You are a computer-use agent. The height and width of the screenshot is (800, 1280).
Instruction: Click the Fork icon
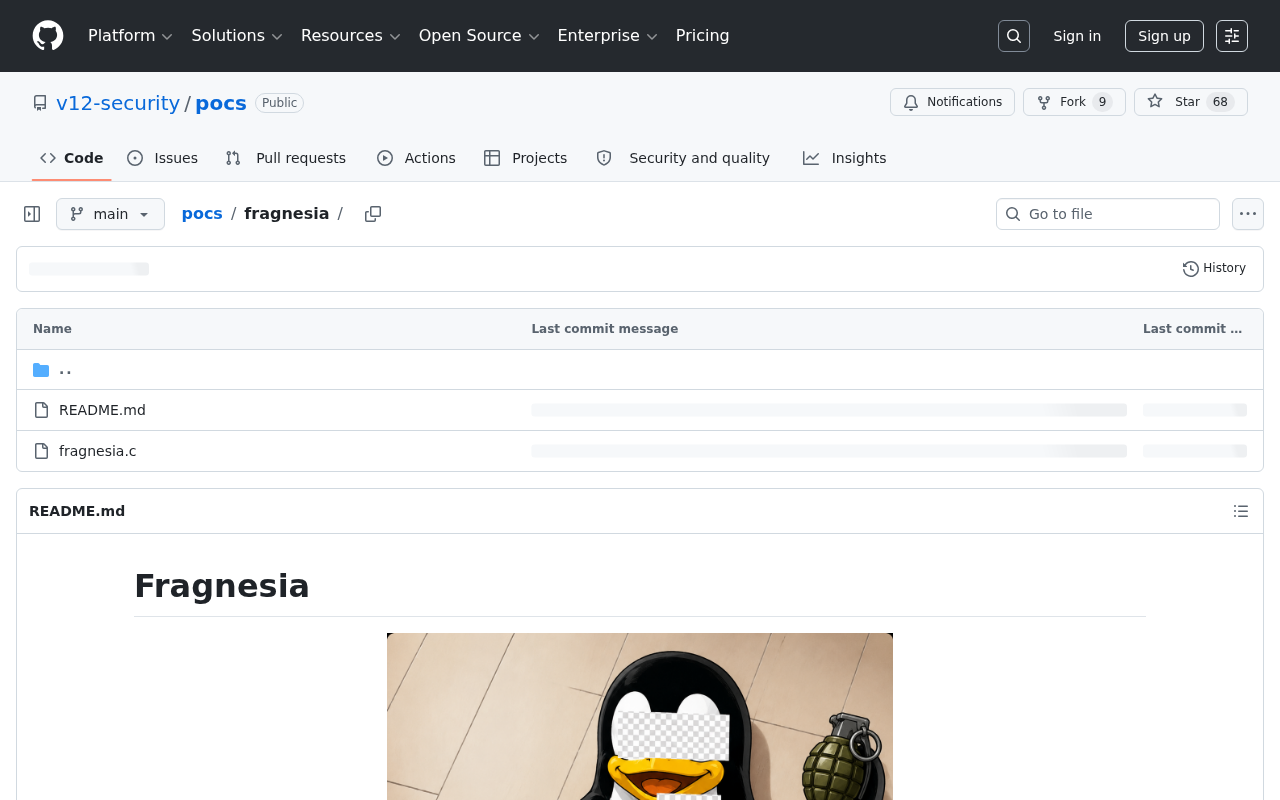click(1044, 102)
